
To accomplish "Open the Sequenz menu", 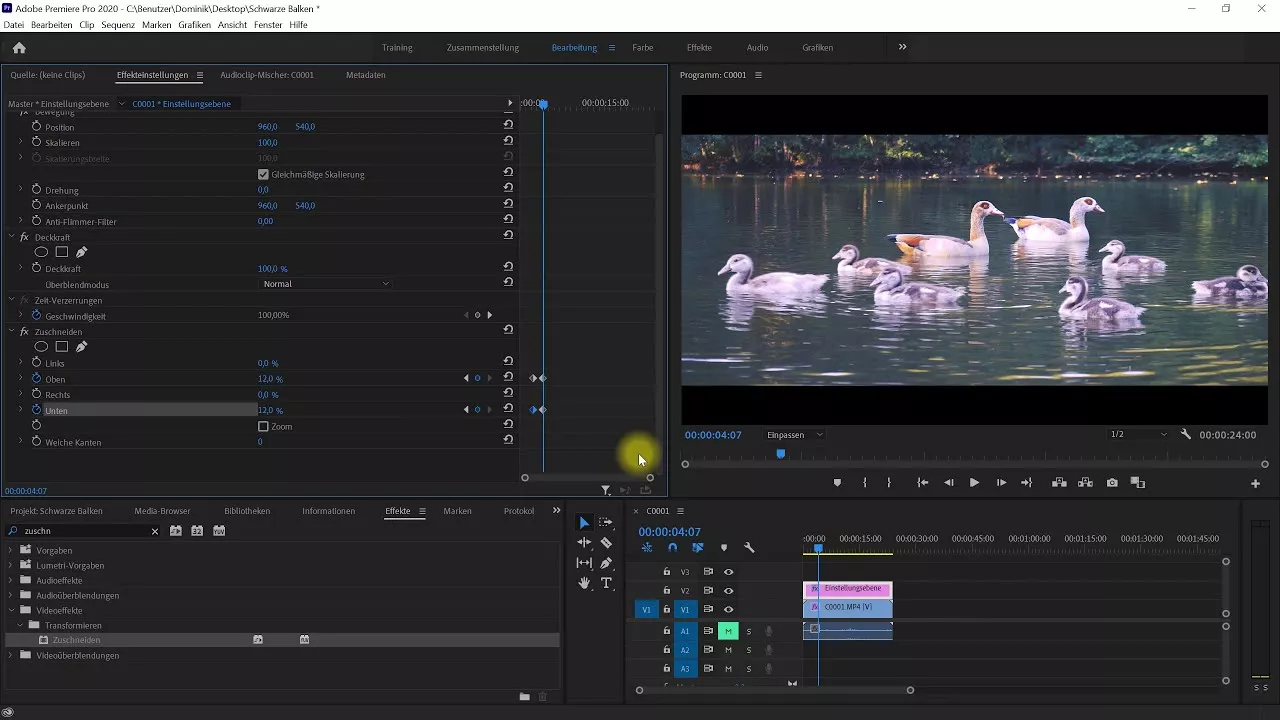I will 119,25.
